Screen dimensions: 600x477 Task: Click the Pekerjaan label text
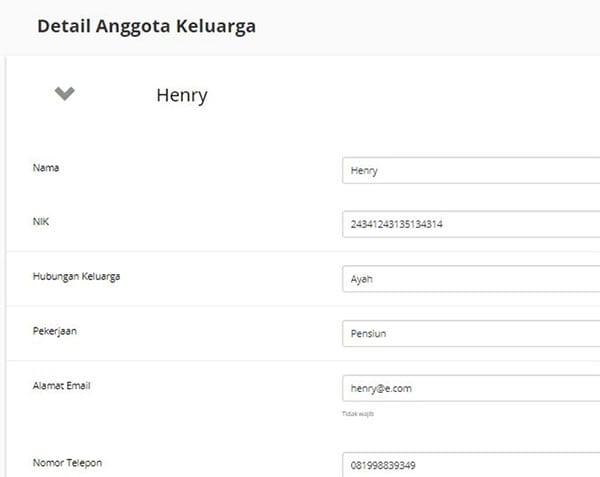(55, 330)
